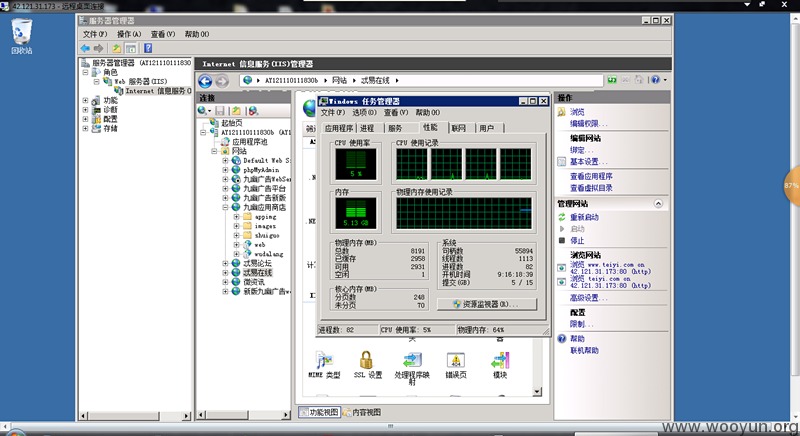Screen dimensions: 800x436
Task: Click the help icon beside the IIS address bar
Action: coord(656,80)
